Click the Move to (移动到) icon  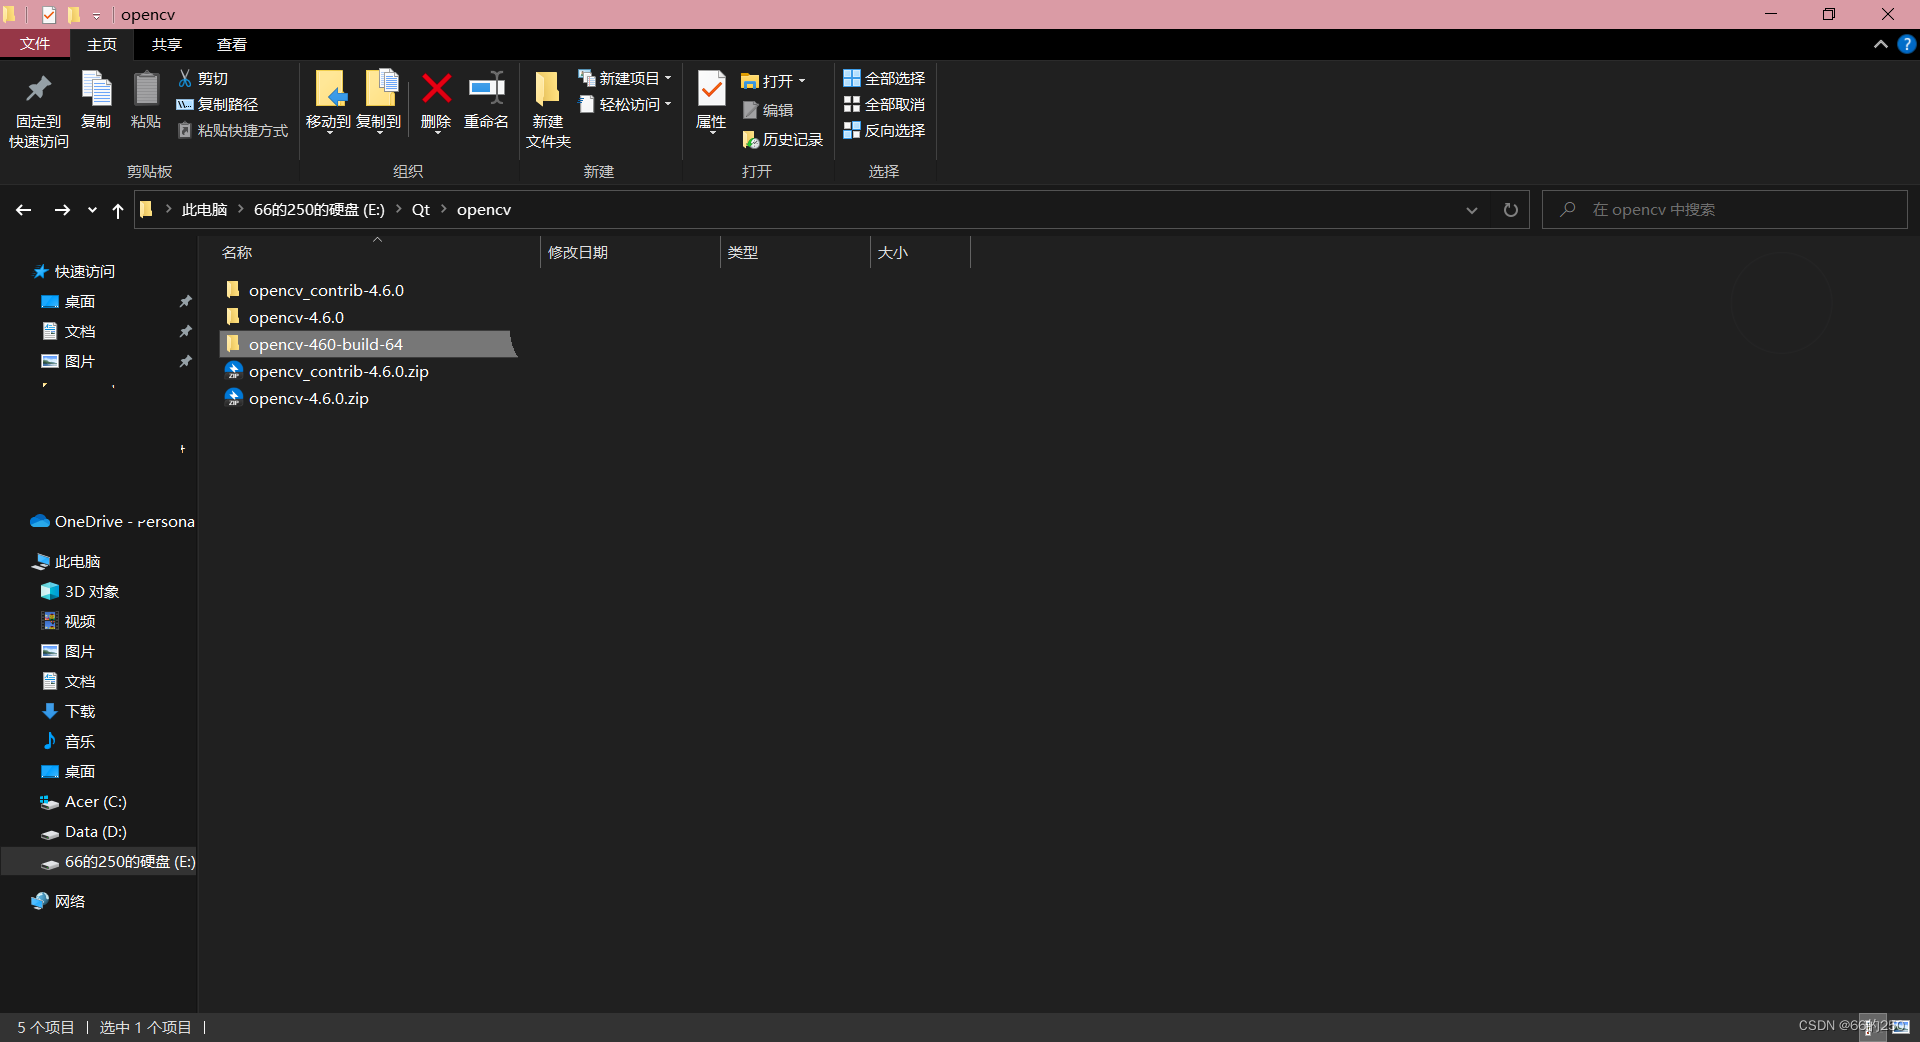pyautogui.click(x=330, y=88)
